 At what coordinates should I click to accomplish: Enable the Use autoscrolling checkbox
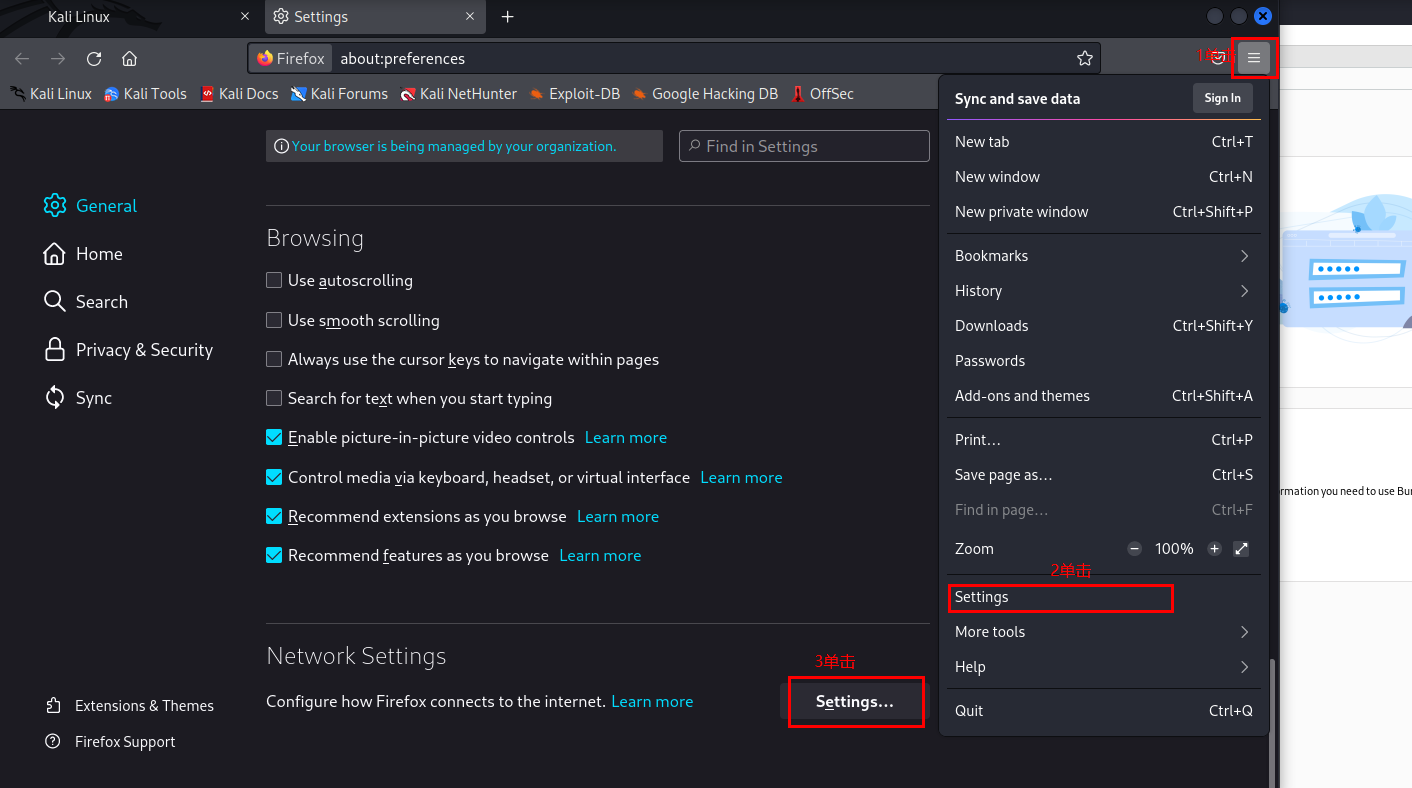[274, 281]
